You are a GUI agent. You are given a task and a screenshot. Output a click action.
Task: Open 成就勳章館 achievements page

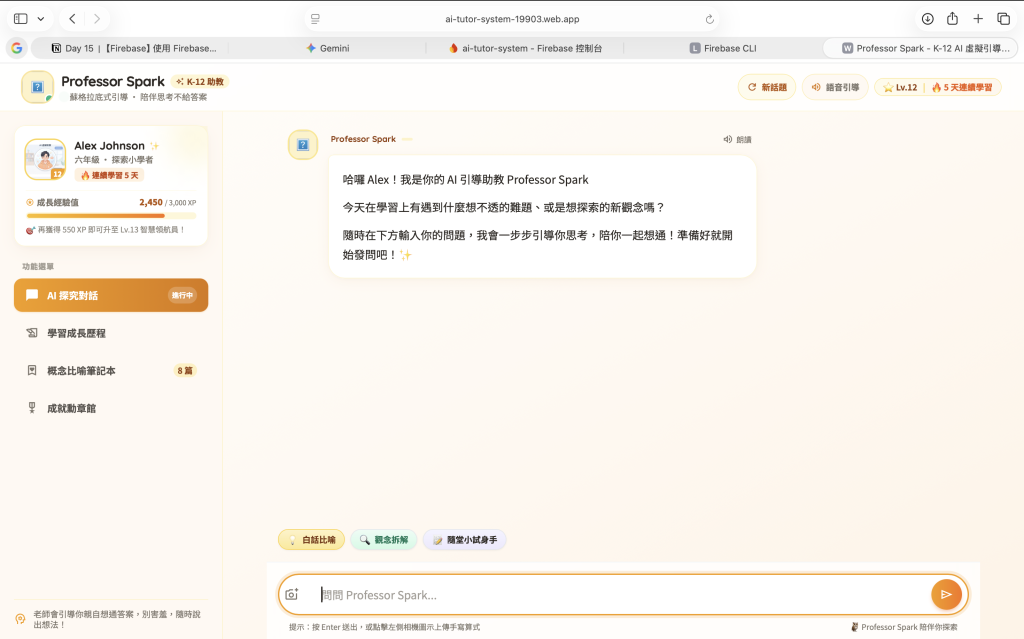coord(111,408)
